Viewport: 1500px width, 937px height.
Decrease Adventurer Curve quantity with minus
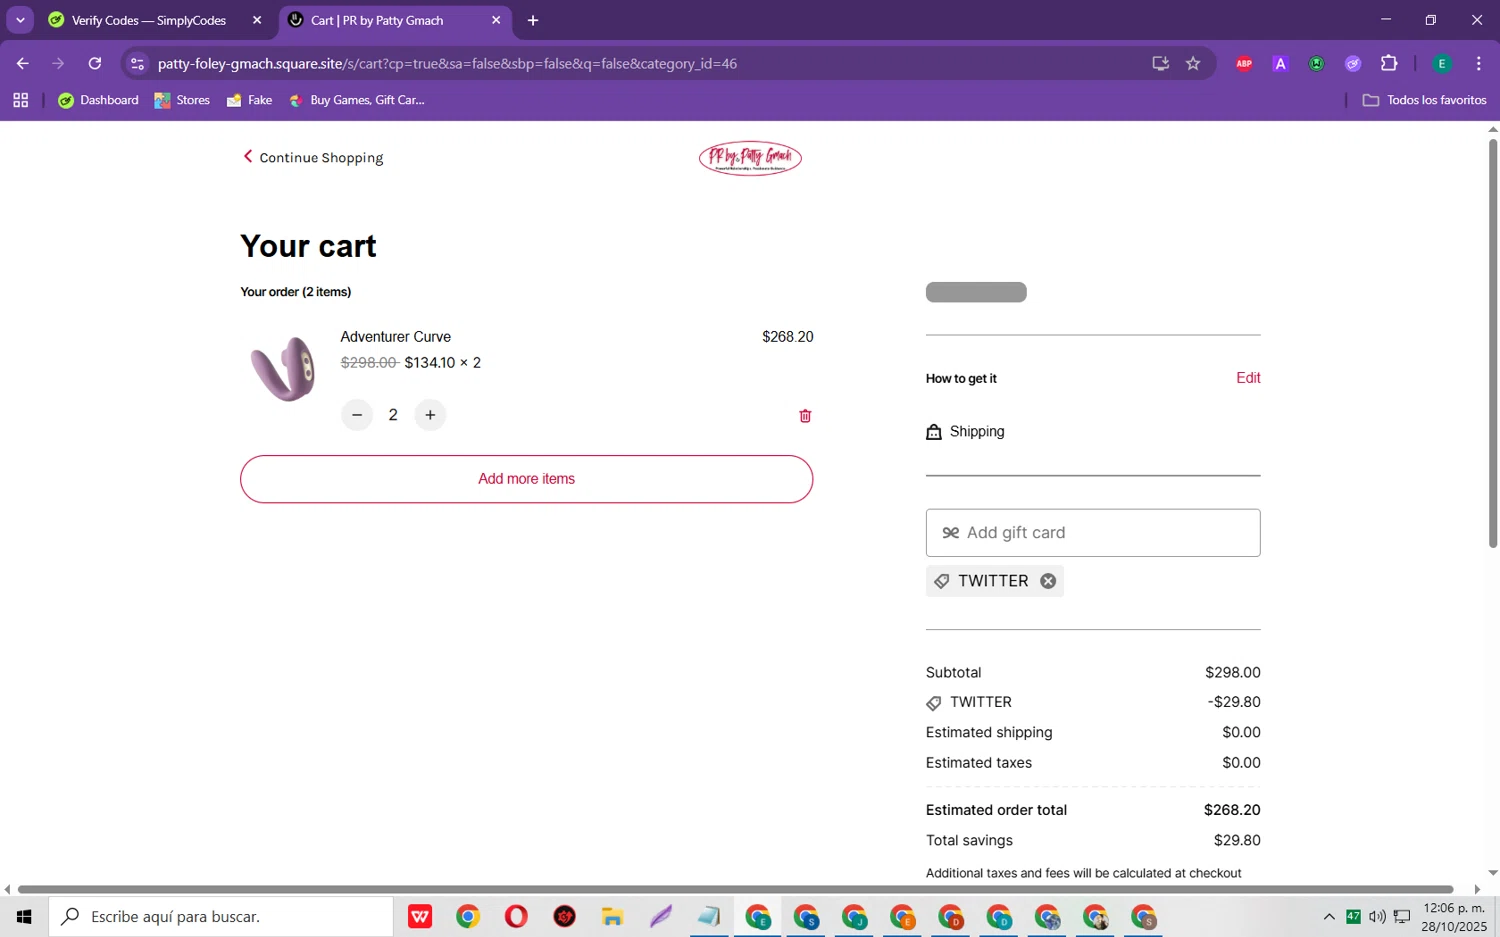(x=357, y=415)
